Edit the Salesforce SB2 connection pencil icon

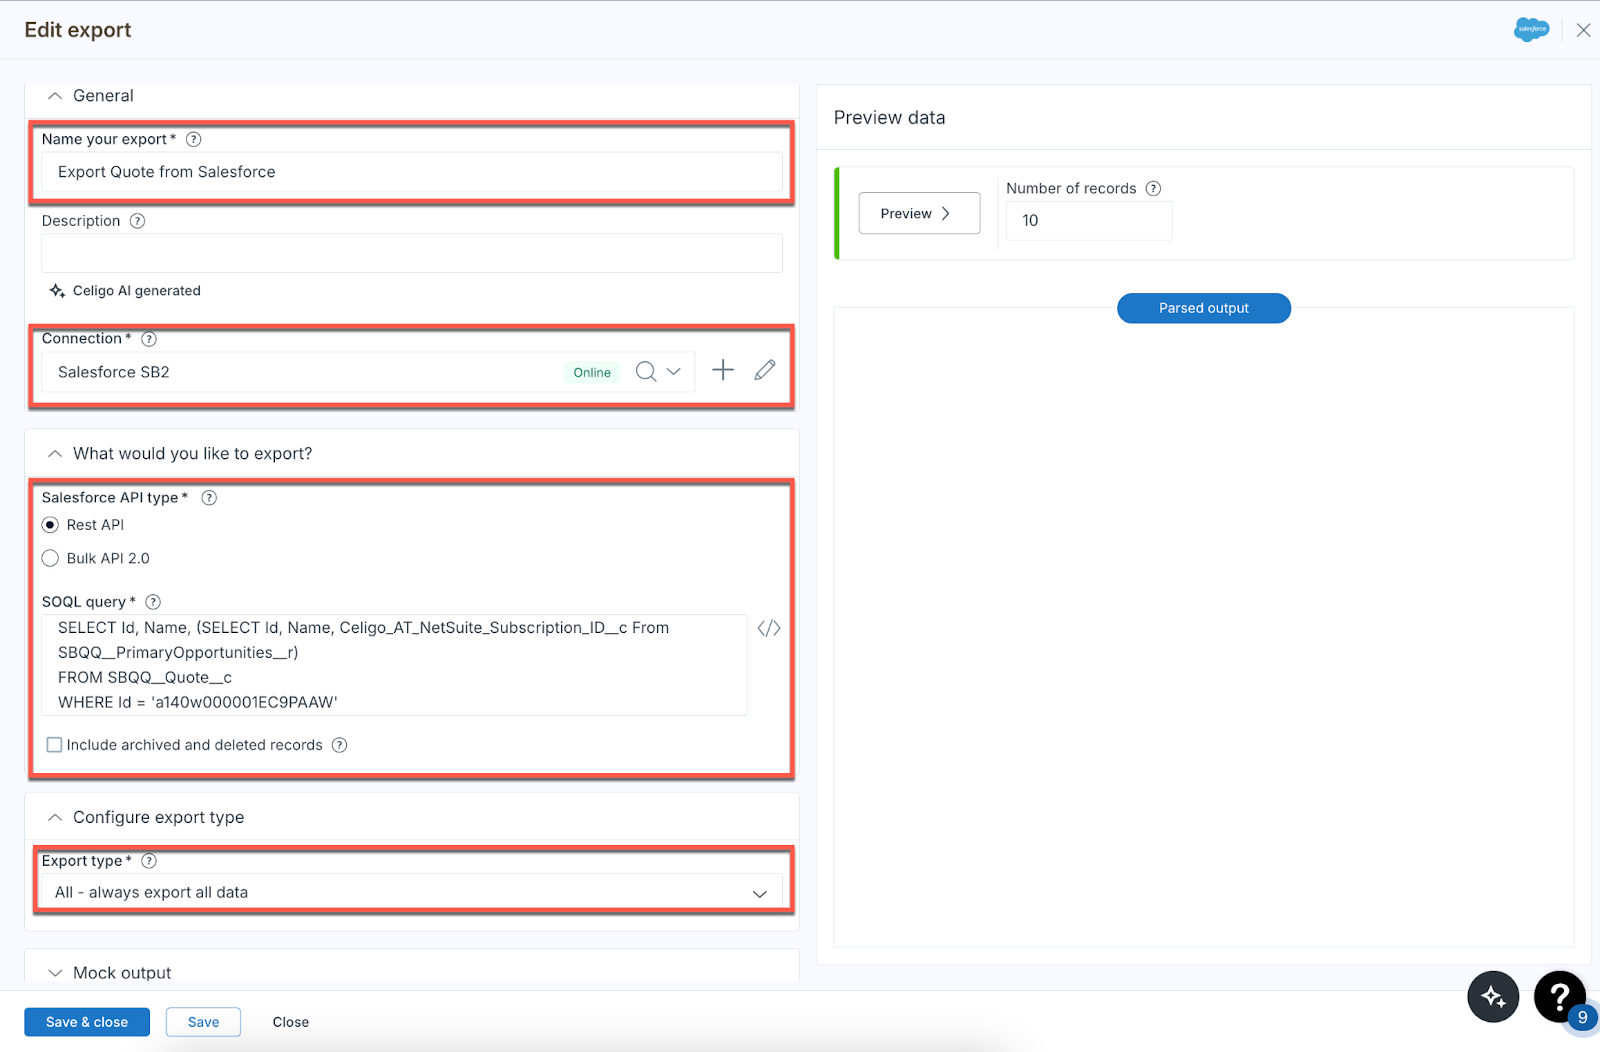pyautogui.click(x=765, y=371)
